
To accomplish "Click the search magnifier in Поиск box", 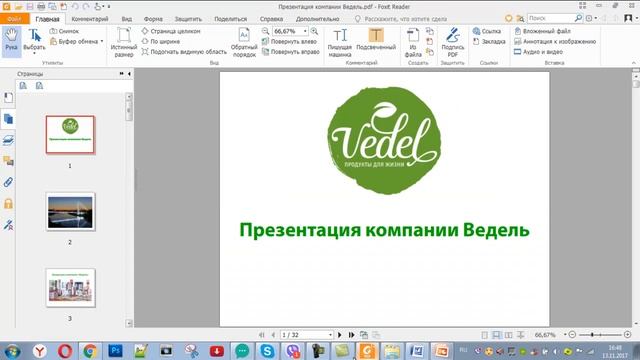I will [578, 18].
